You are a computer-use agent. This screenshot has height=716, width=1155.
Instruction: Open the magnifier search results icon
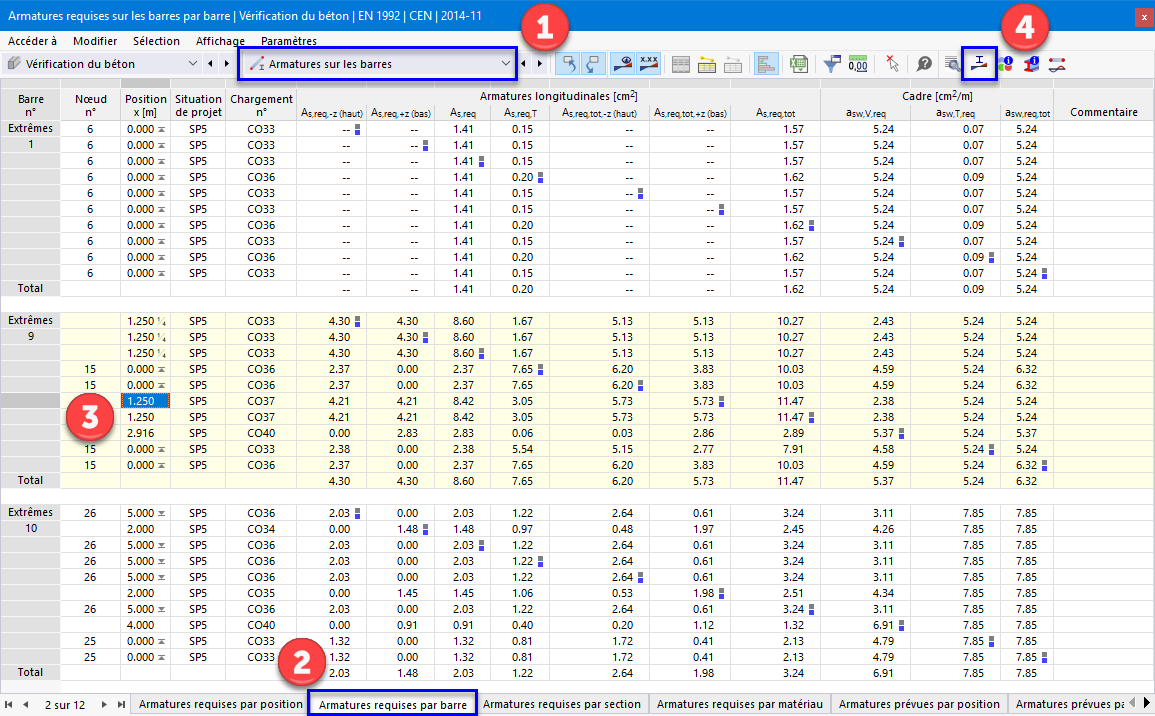point(951,63)
